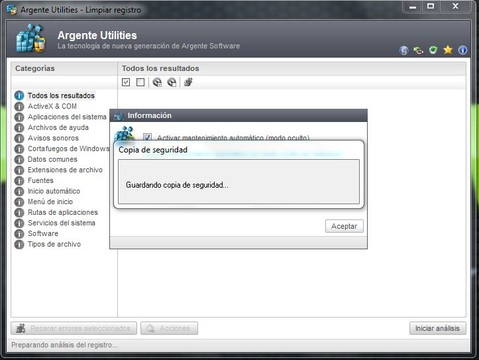Click the Iniciar análisis button
Viewport: 479px width, 360px height.
437,328
